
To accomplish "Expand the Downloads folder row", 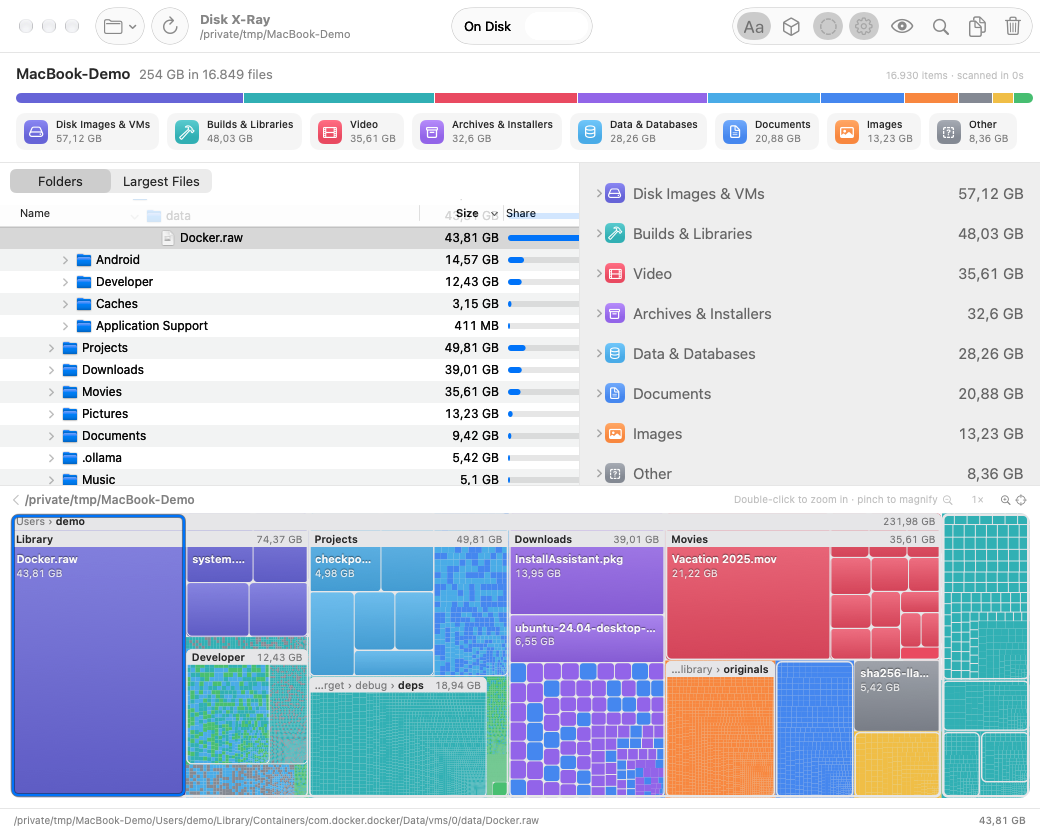I will click(x=51, y=370).
